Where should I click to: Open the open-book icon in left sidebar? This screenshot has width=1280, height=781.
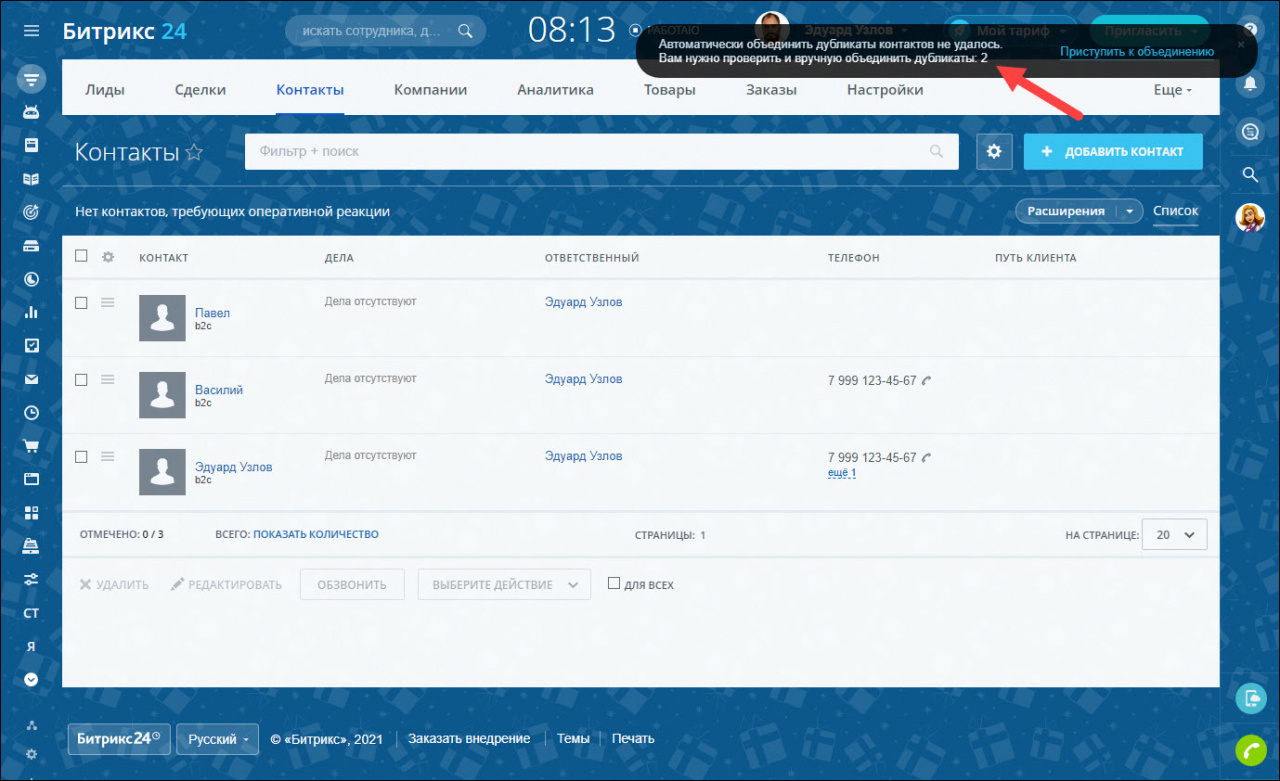(x=31, y=179)
